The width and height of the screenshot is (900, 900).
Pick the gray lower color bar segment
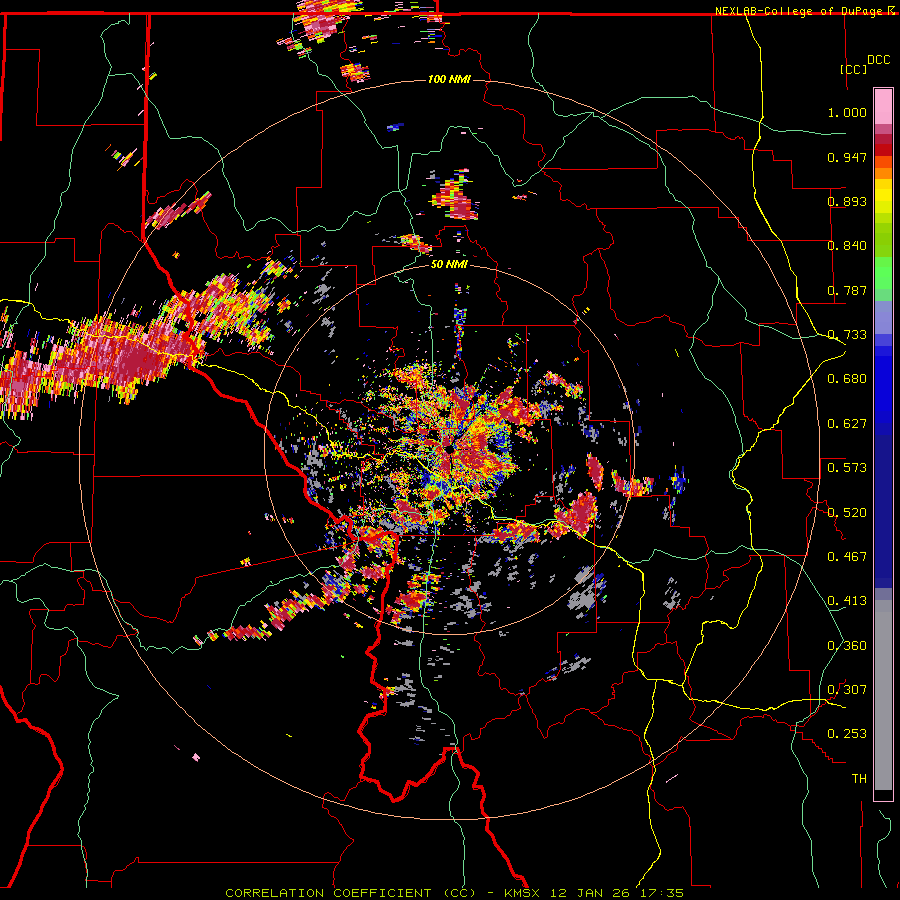pos(883,695)
